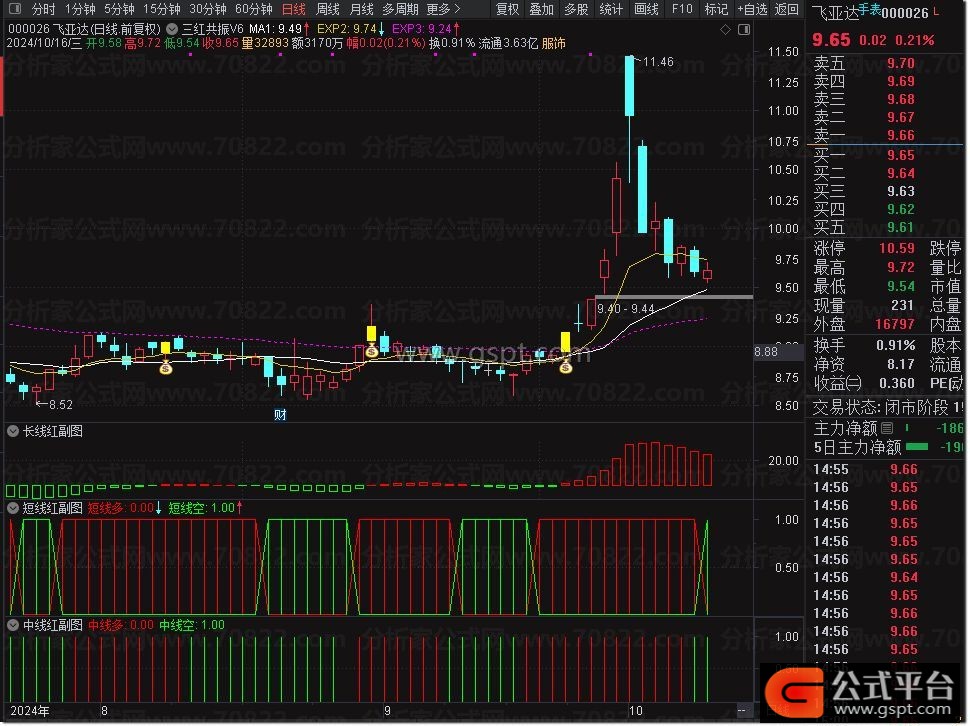This screenshot has width=970, height=726.
Task: Click the money bag marker below the late-September yellow candle
Action: 565,367
